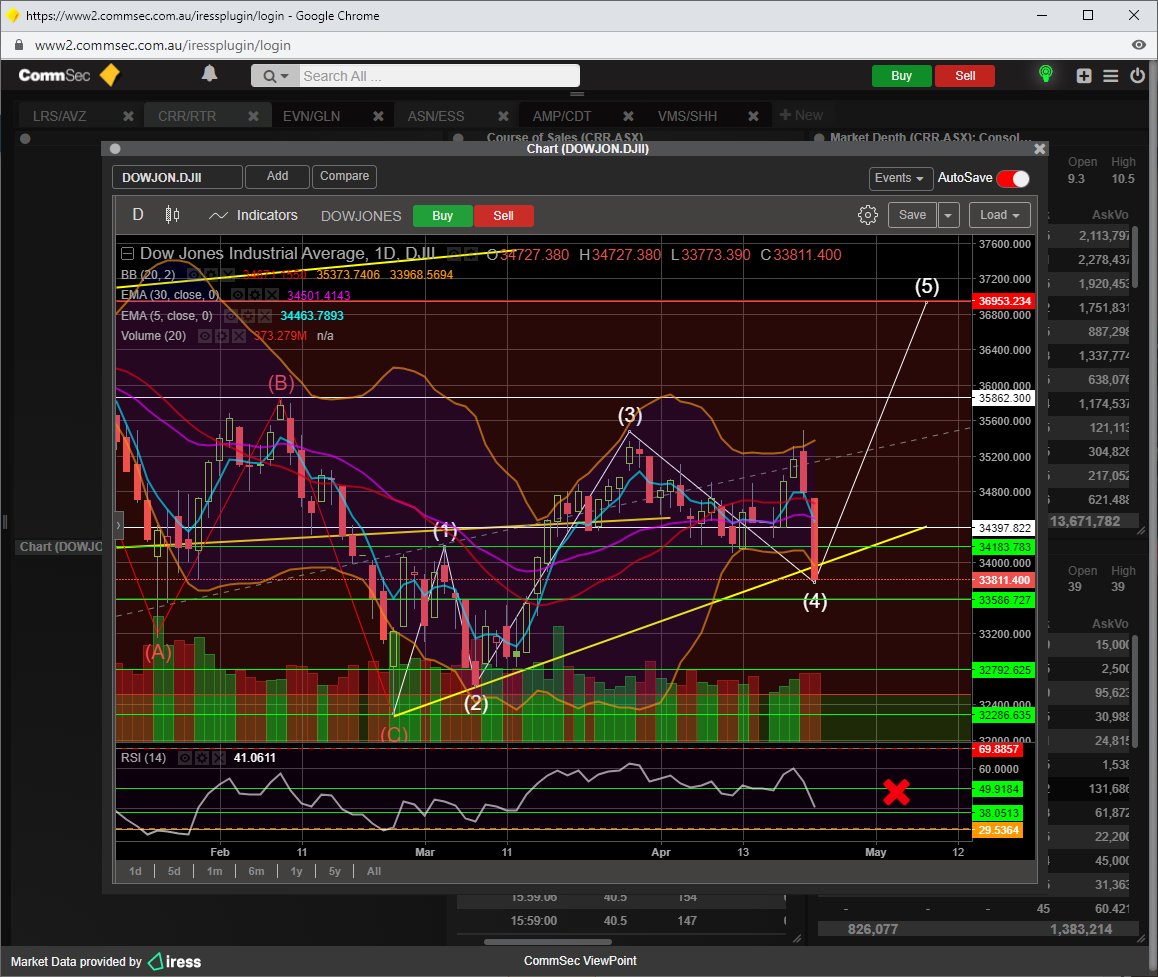Toggle visibility of BB indicator
The image size is (1158, 977).
[195, 275]
